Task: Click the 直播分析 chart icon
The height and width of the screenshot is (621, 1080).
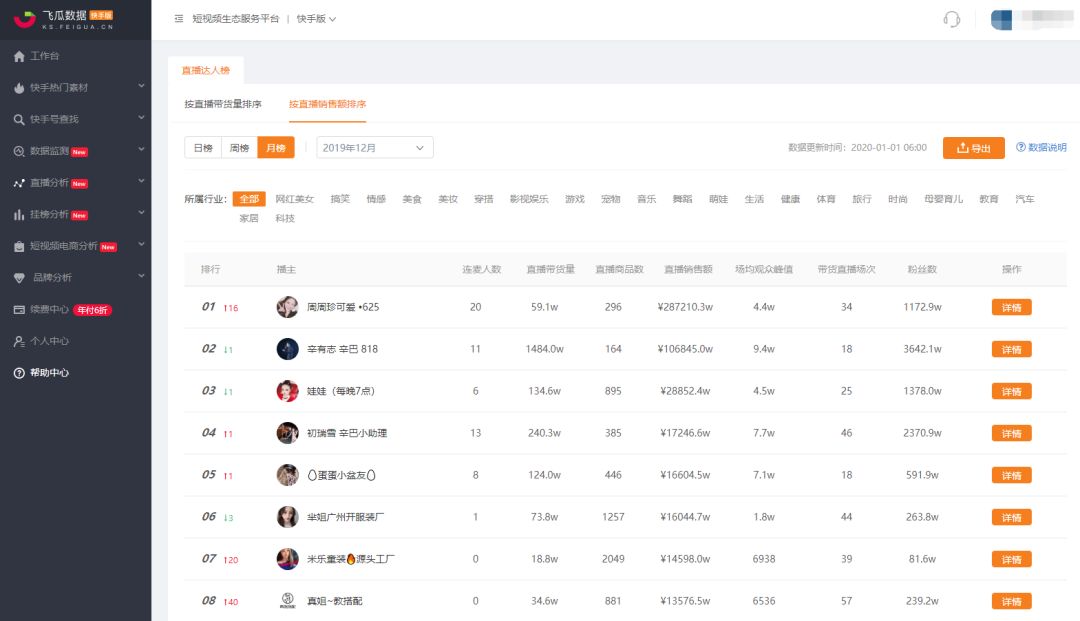Action: coord(19,183)
